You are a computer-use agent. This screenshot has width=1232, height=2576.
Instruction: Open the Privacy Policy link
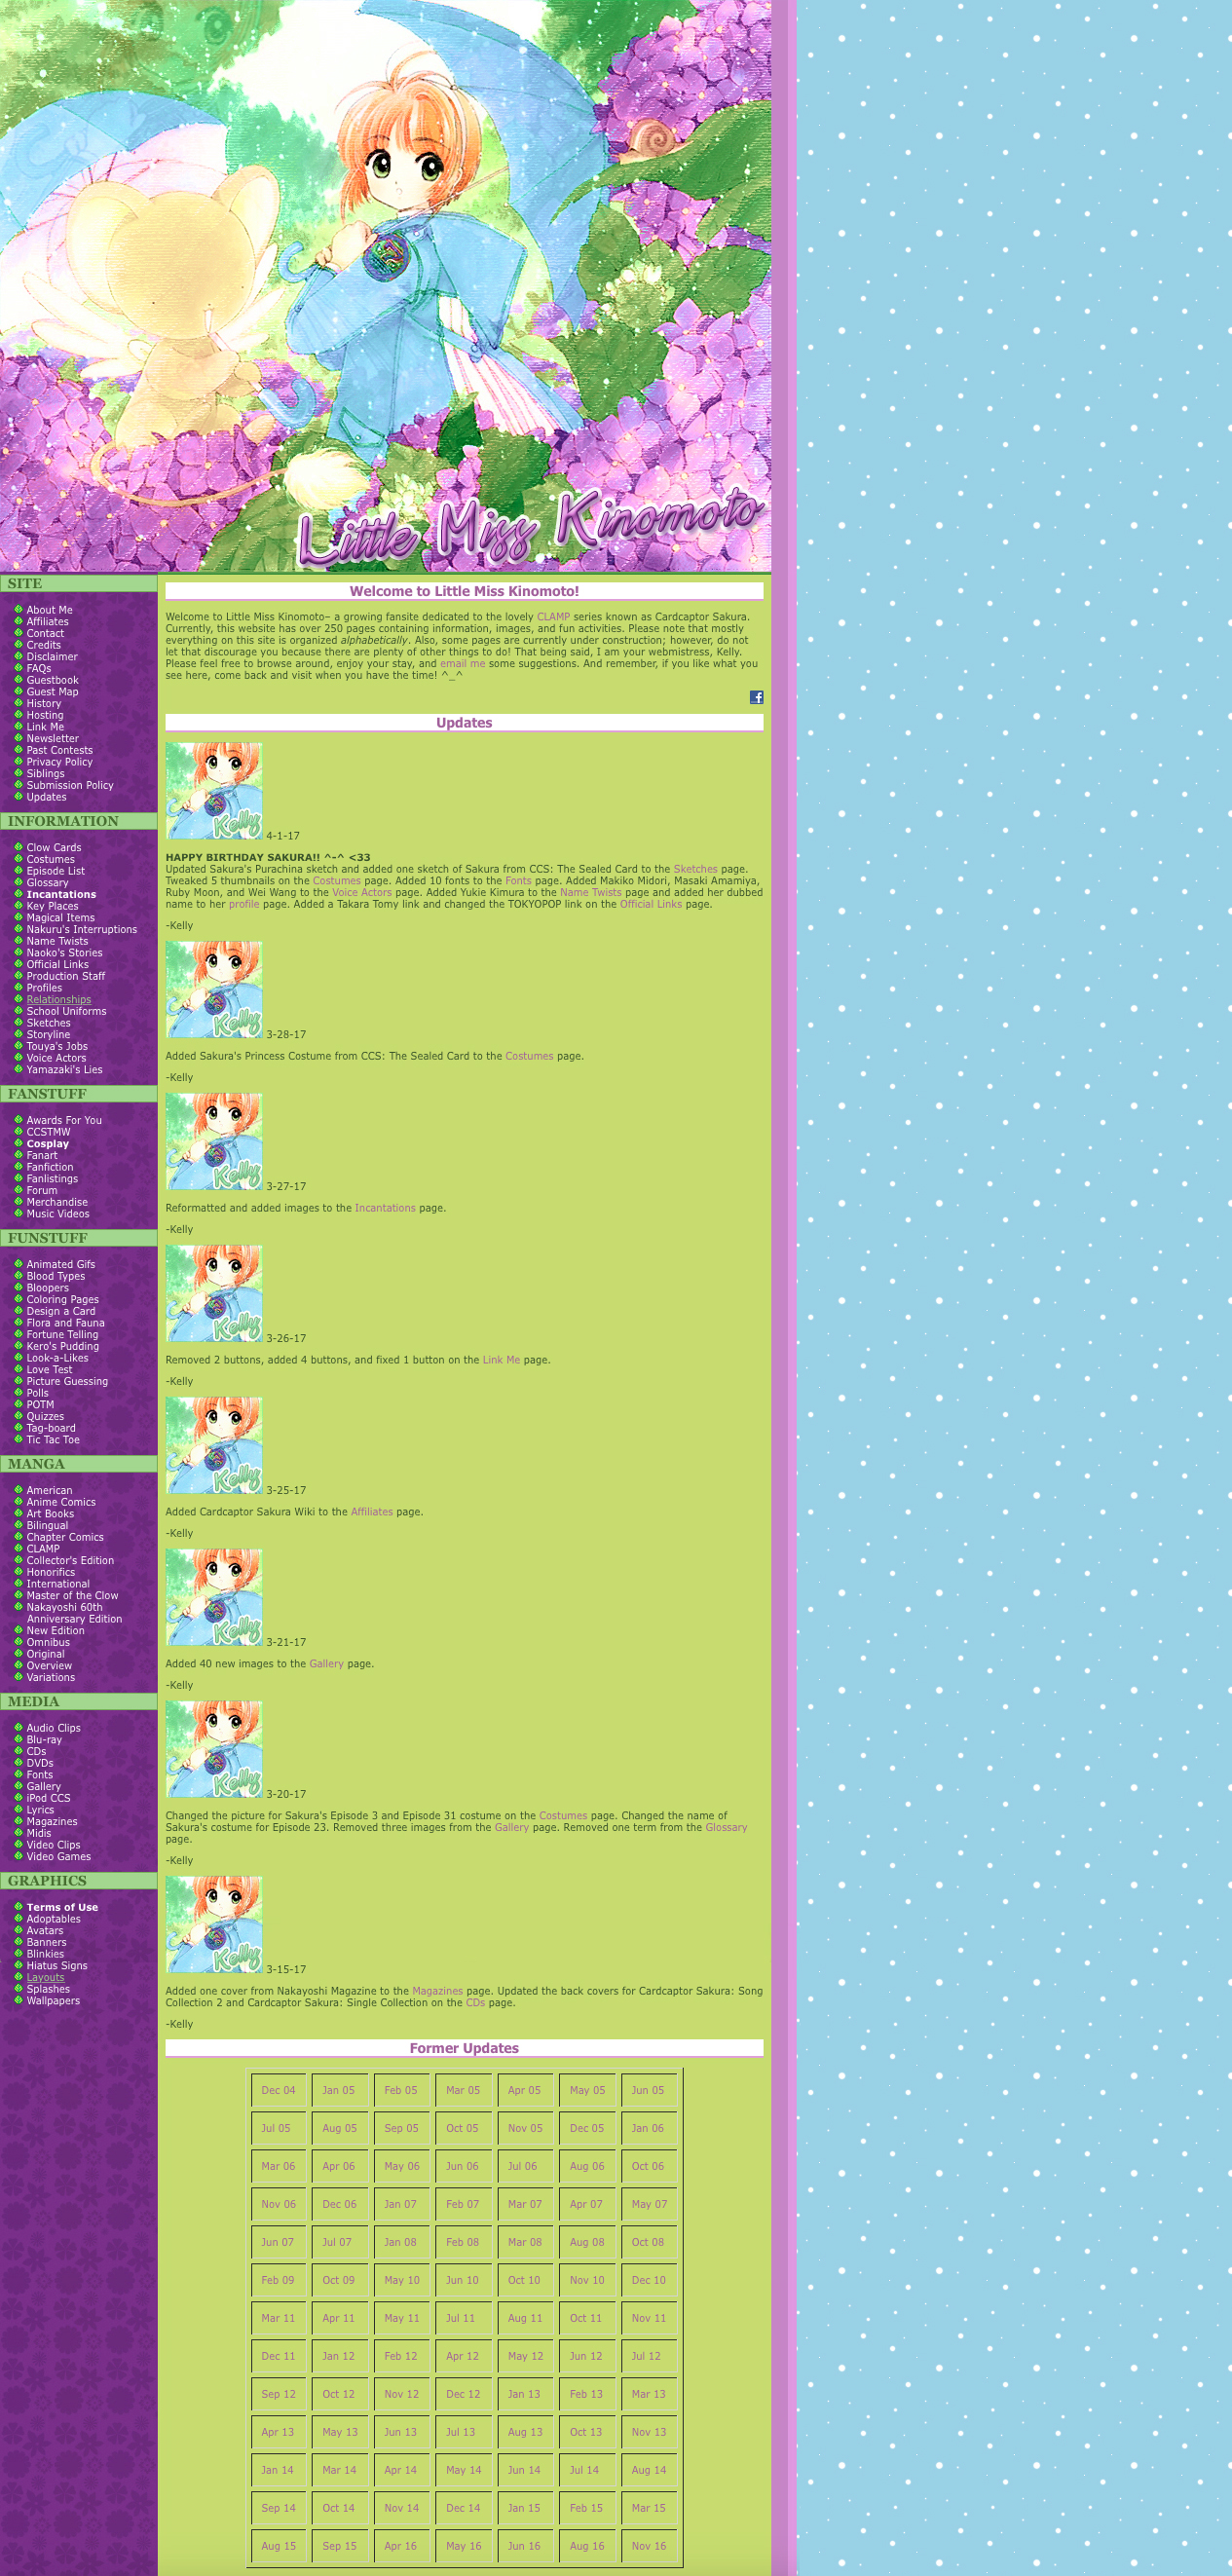click(59, 762)
